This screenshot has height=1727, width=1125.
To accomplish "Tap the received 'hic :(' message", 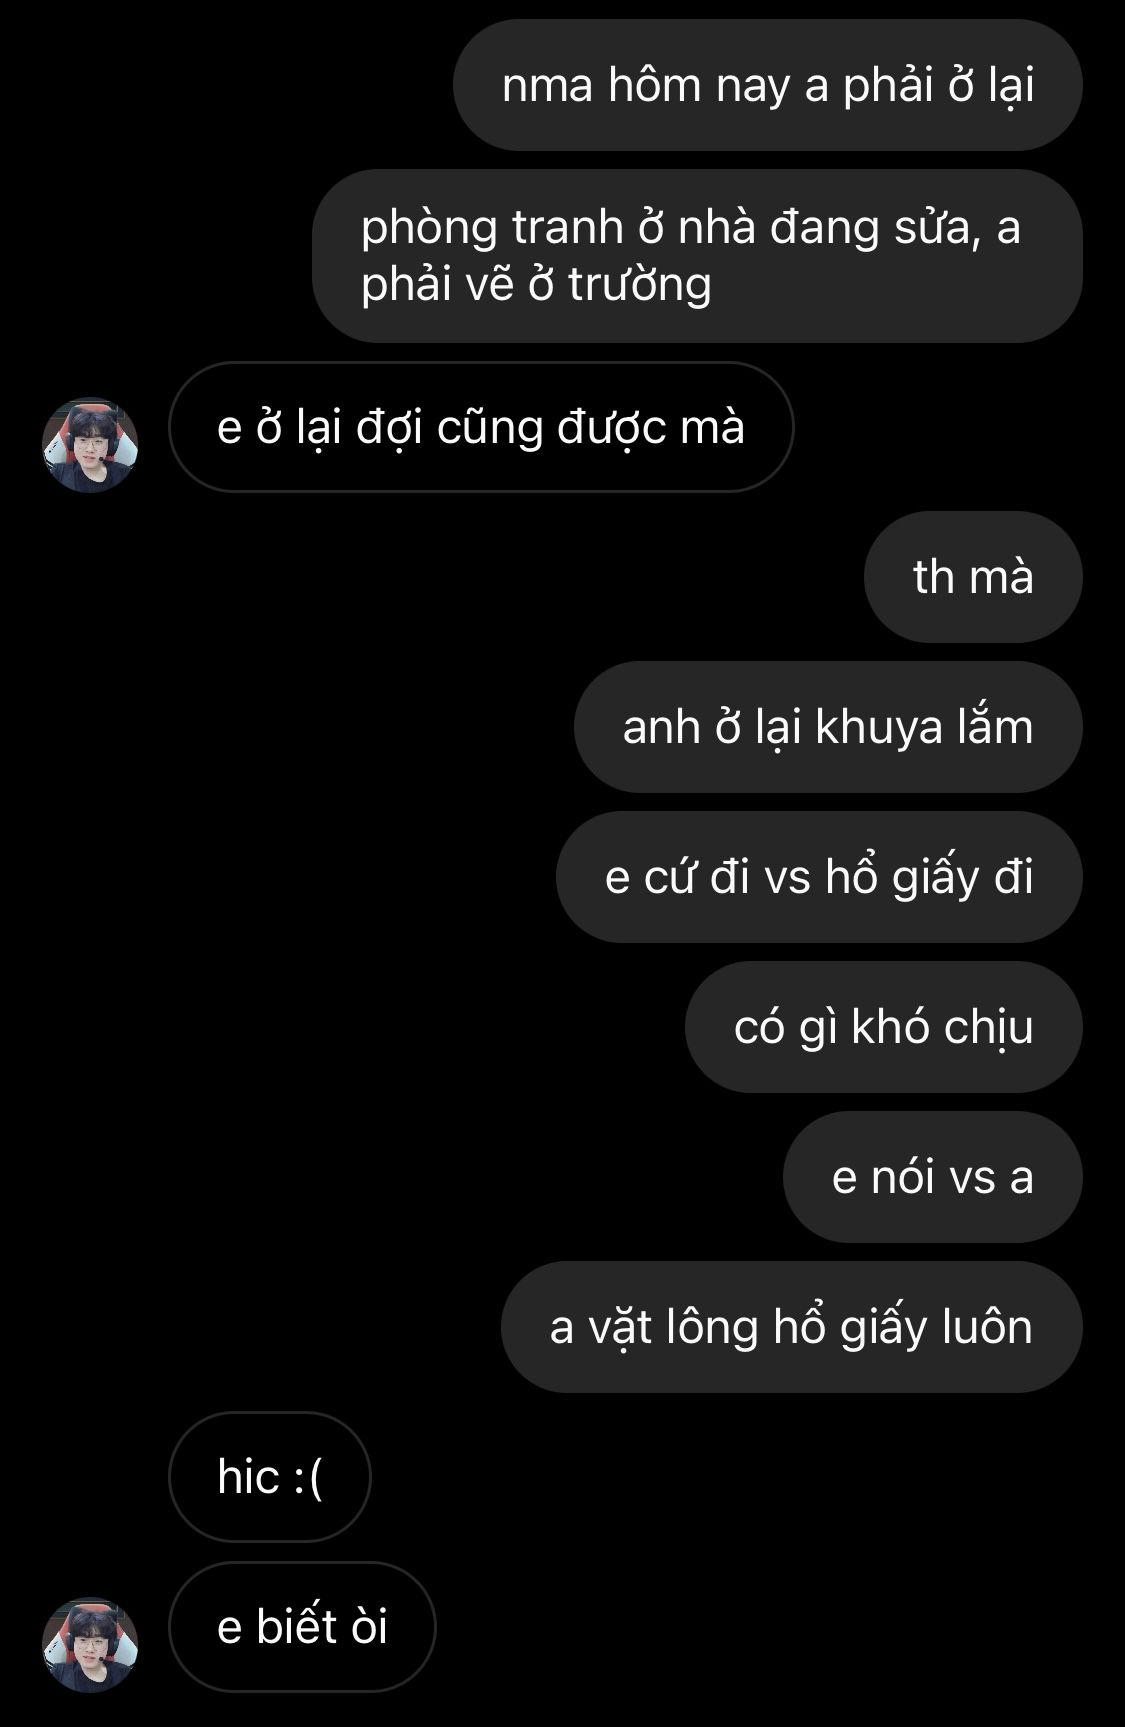I will tap(270, 1477).
